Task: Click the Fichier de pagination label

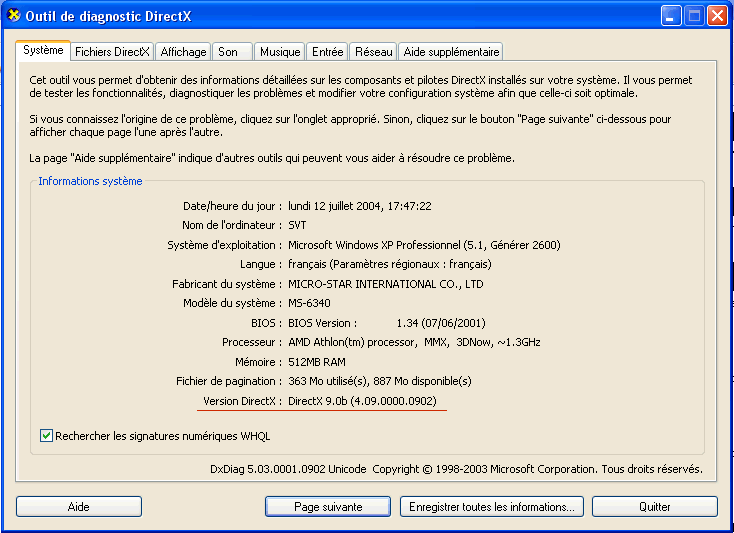Action: point(229,381)
